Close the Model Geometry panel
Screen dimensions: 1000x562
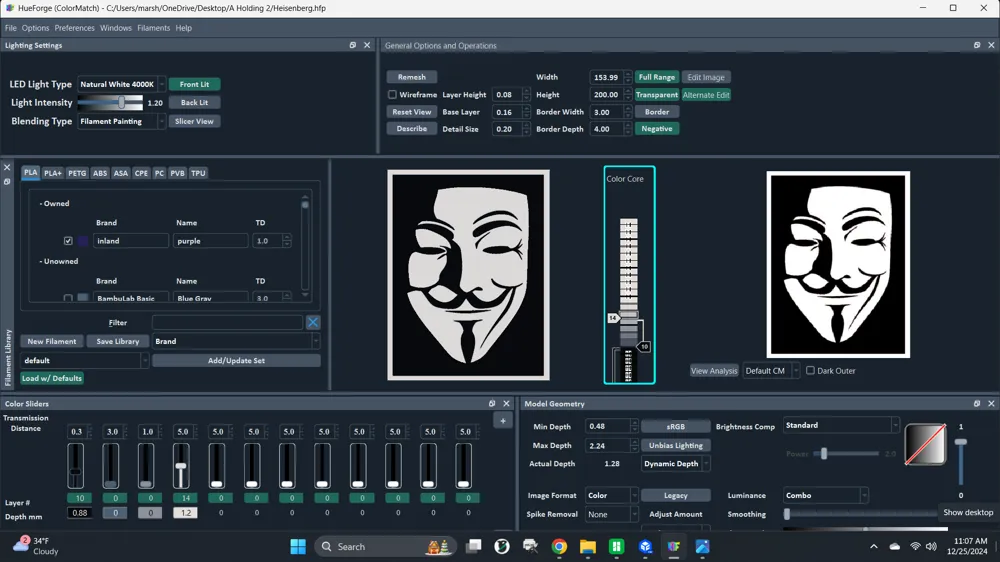pyautogui.click(x=991, y=404)
